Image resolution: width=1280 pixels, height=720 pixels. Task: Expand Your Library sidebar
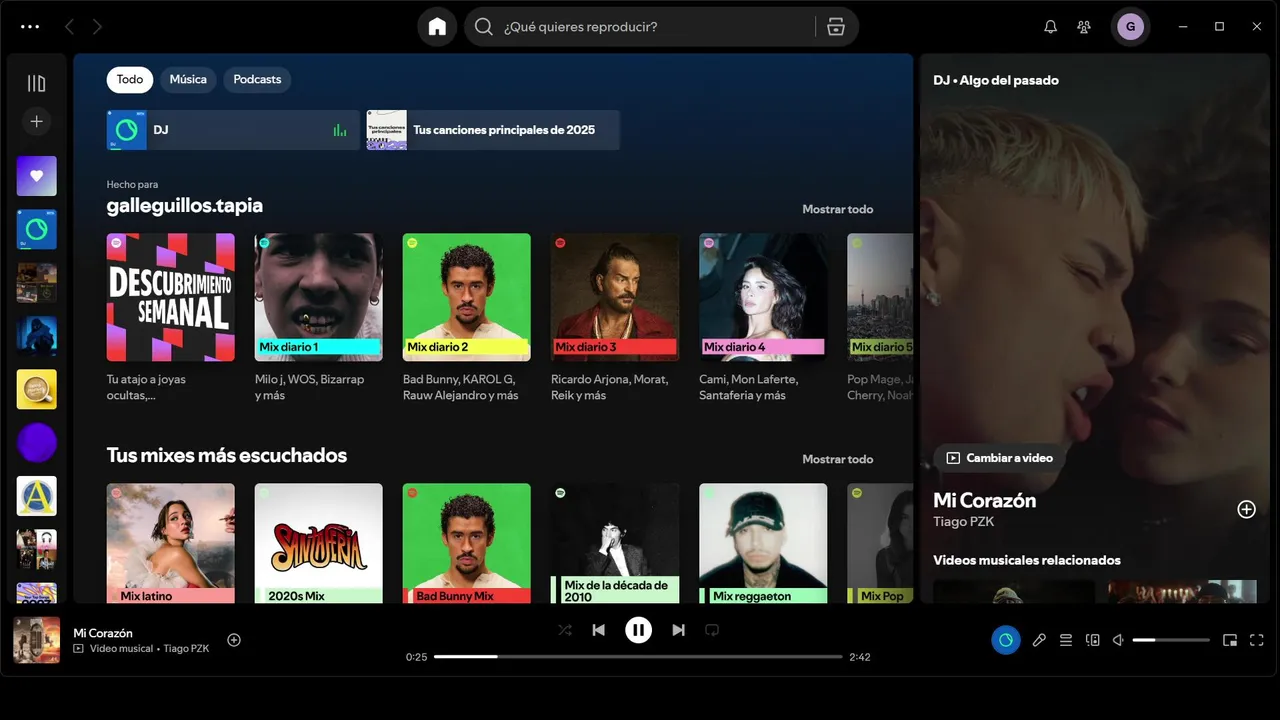(37, 83)
